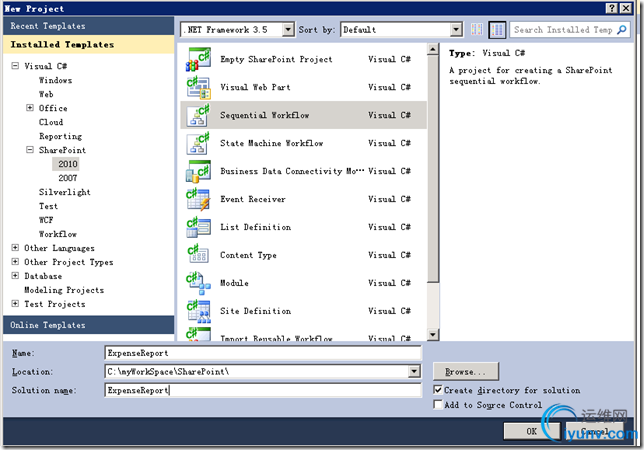Image resolution: width=644 pixels, height=450 pixels.
Task: Choose the Business Data Connectivity Model icon
Action: point(198,171)
